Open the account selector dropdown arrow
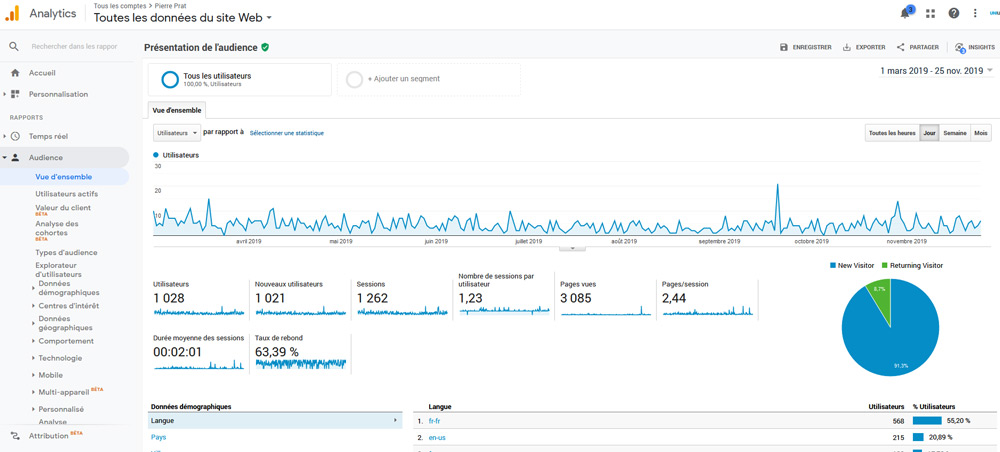The height and width of the screenshot is (452, 1000). click(x=269, y=18)
